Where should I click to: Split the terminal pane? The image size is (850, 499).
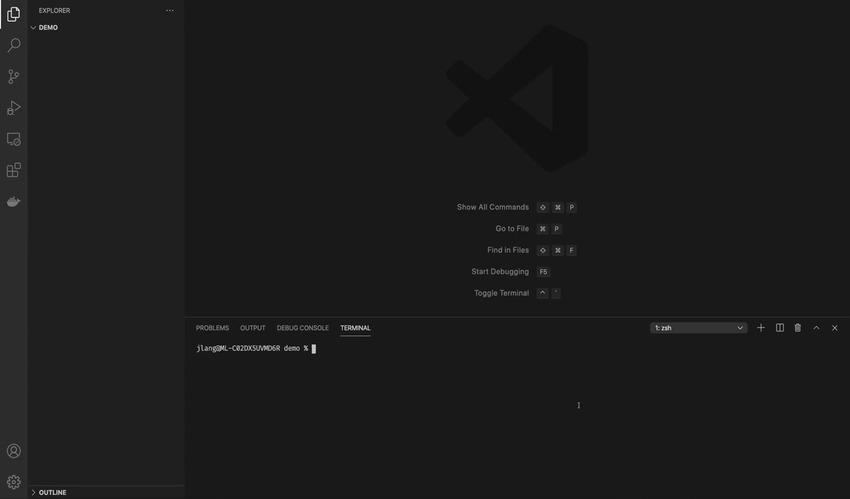[x=780, y=328]
